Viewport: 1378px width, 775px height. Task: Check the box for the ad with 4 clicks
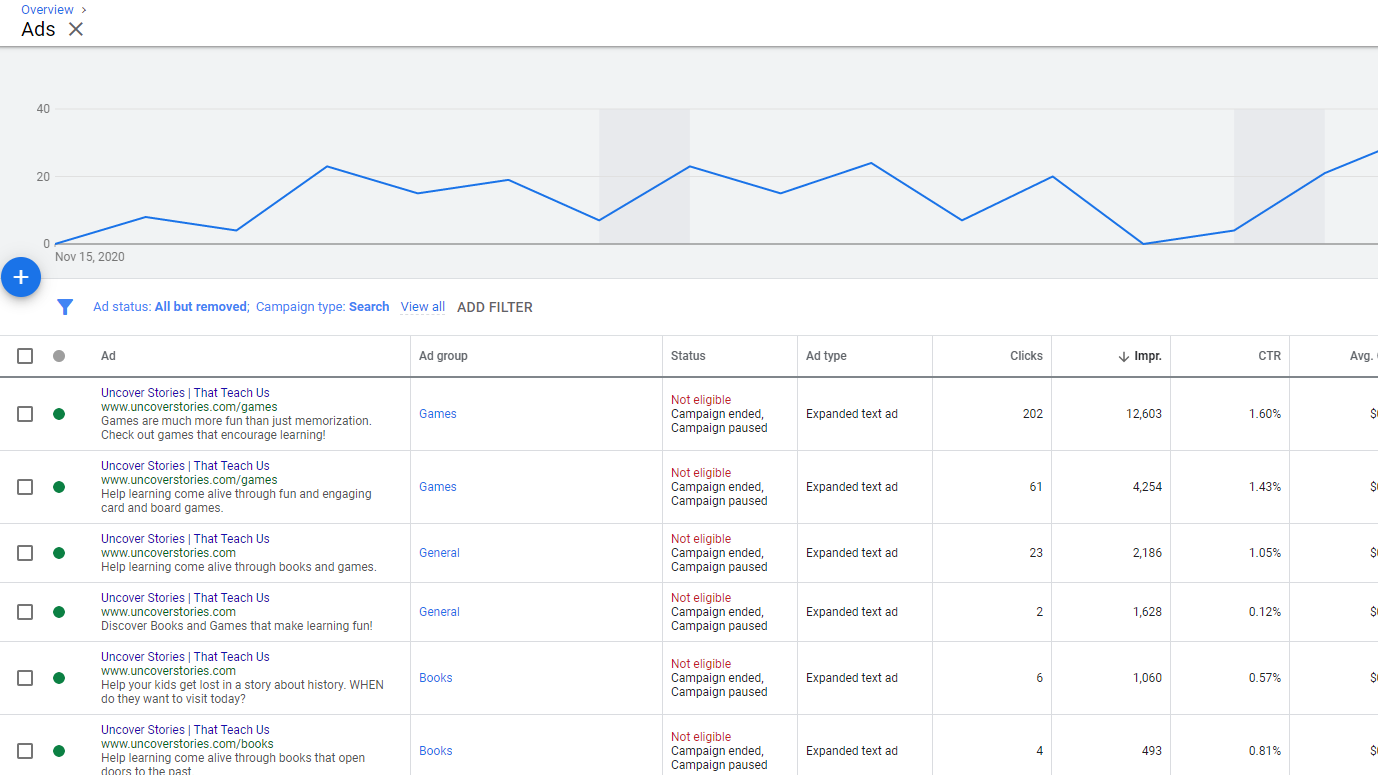(x=25, y=751)
